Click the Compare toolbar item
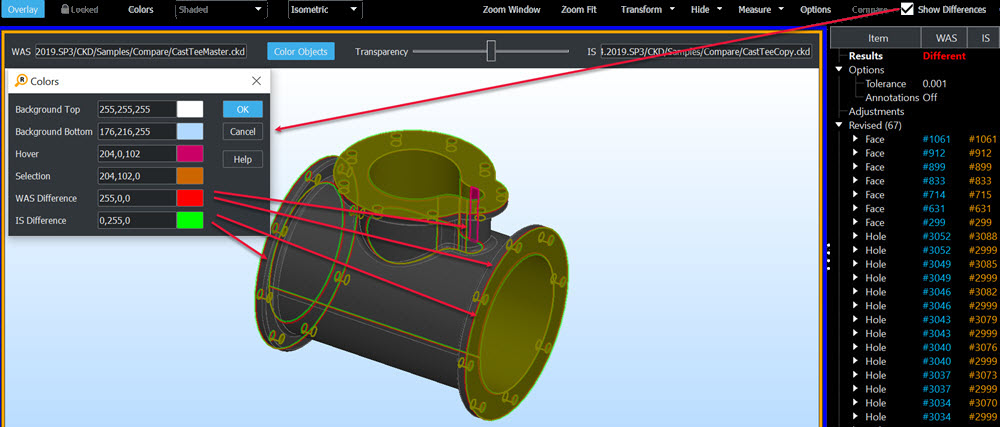Image resolution: width=1000 pixels, height=427 pixels. [x=870, y=10]
